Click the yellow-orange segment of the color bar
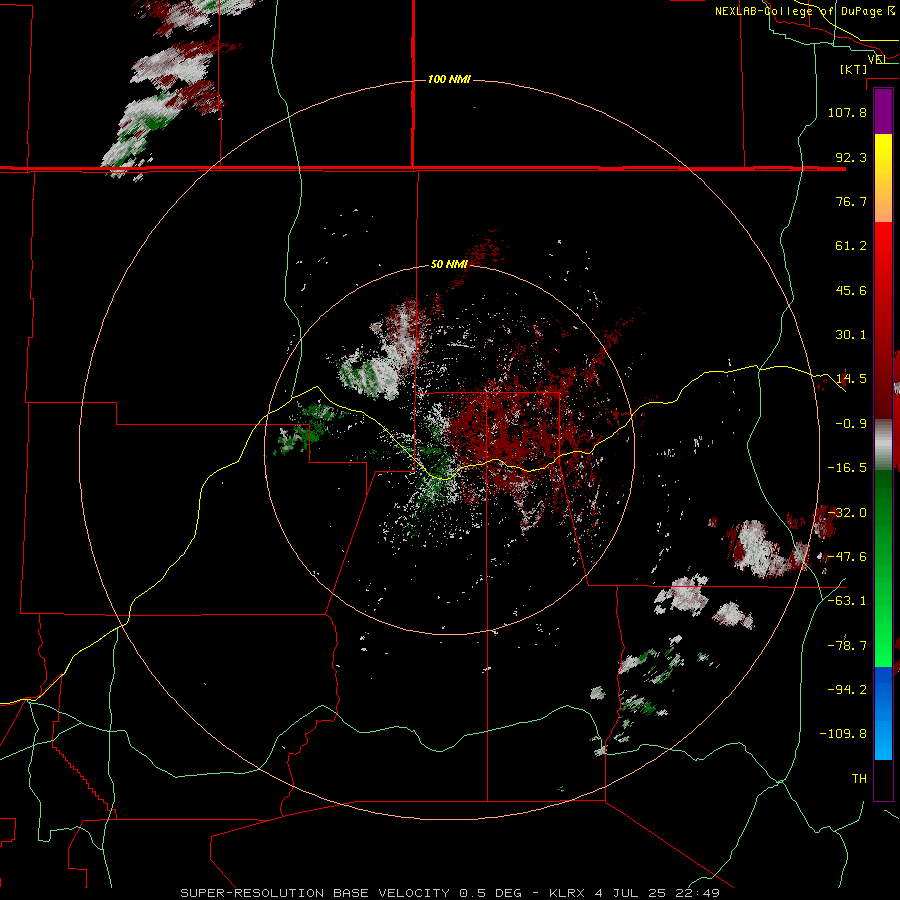The image size is (900, 900). pos(883,178)
